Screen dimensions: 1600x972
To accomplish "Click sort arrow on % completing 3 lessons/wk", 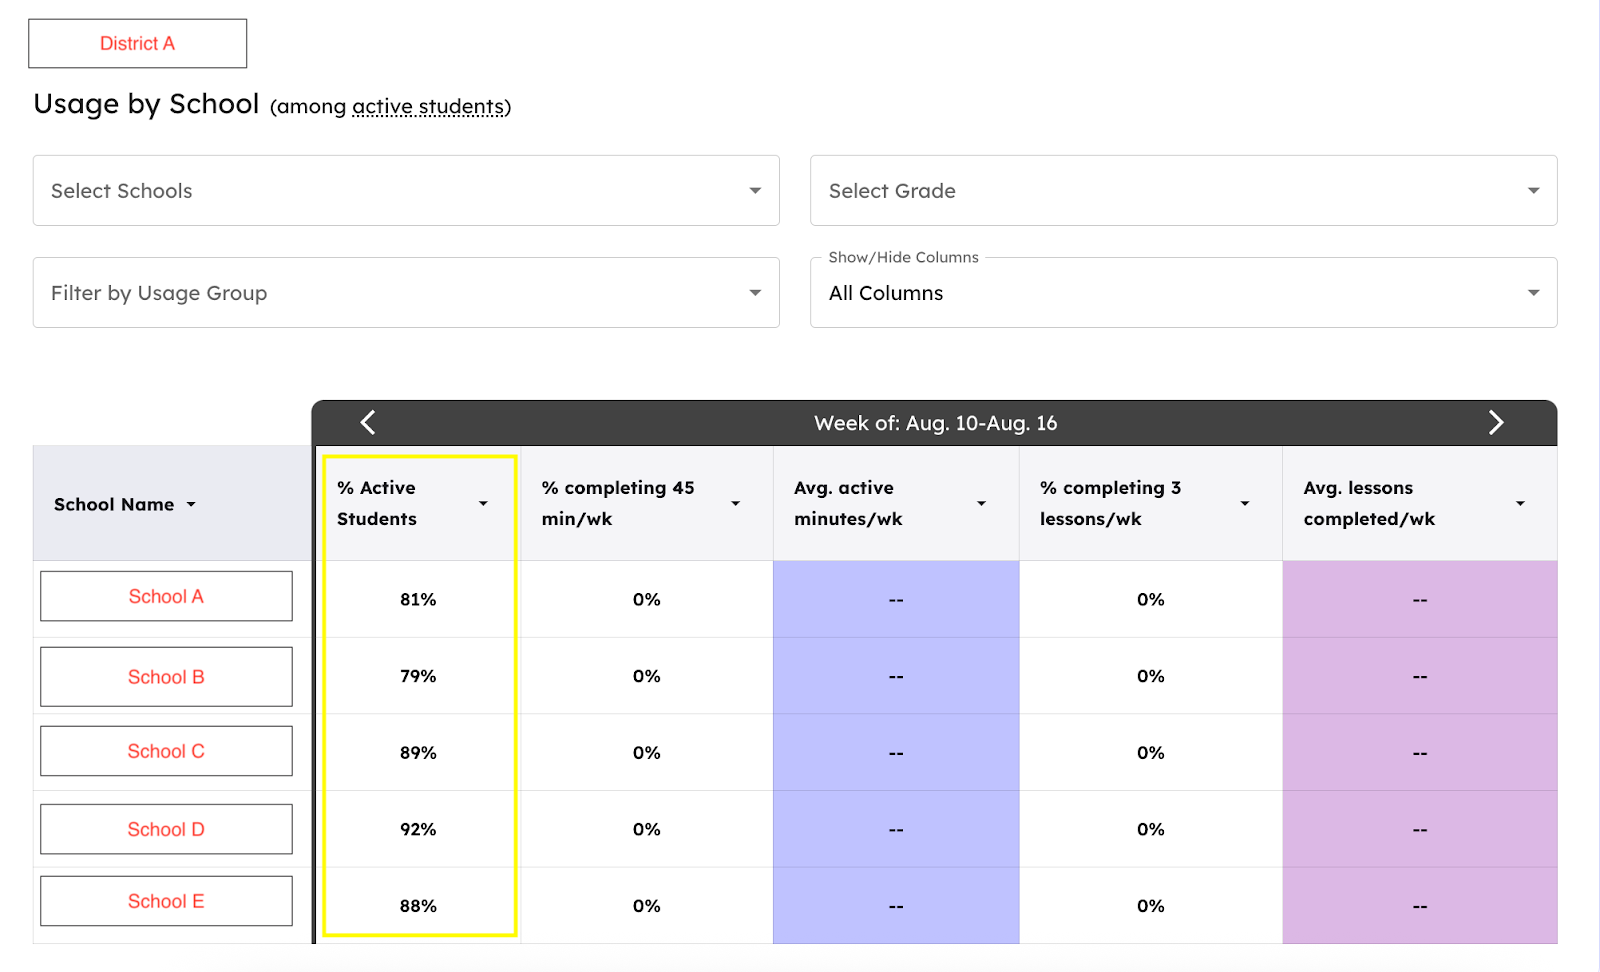I will 1245,504.
